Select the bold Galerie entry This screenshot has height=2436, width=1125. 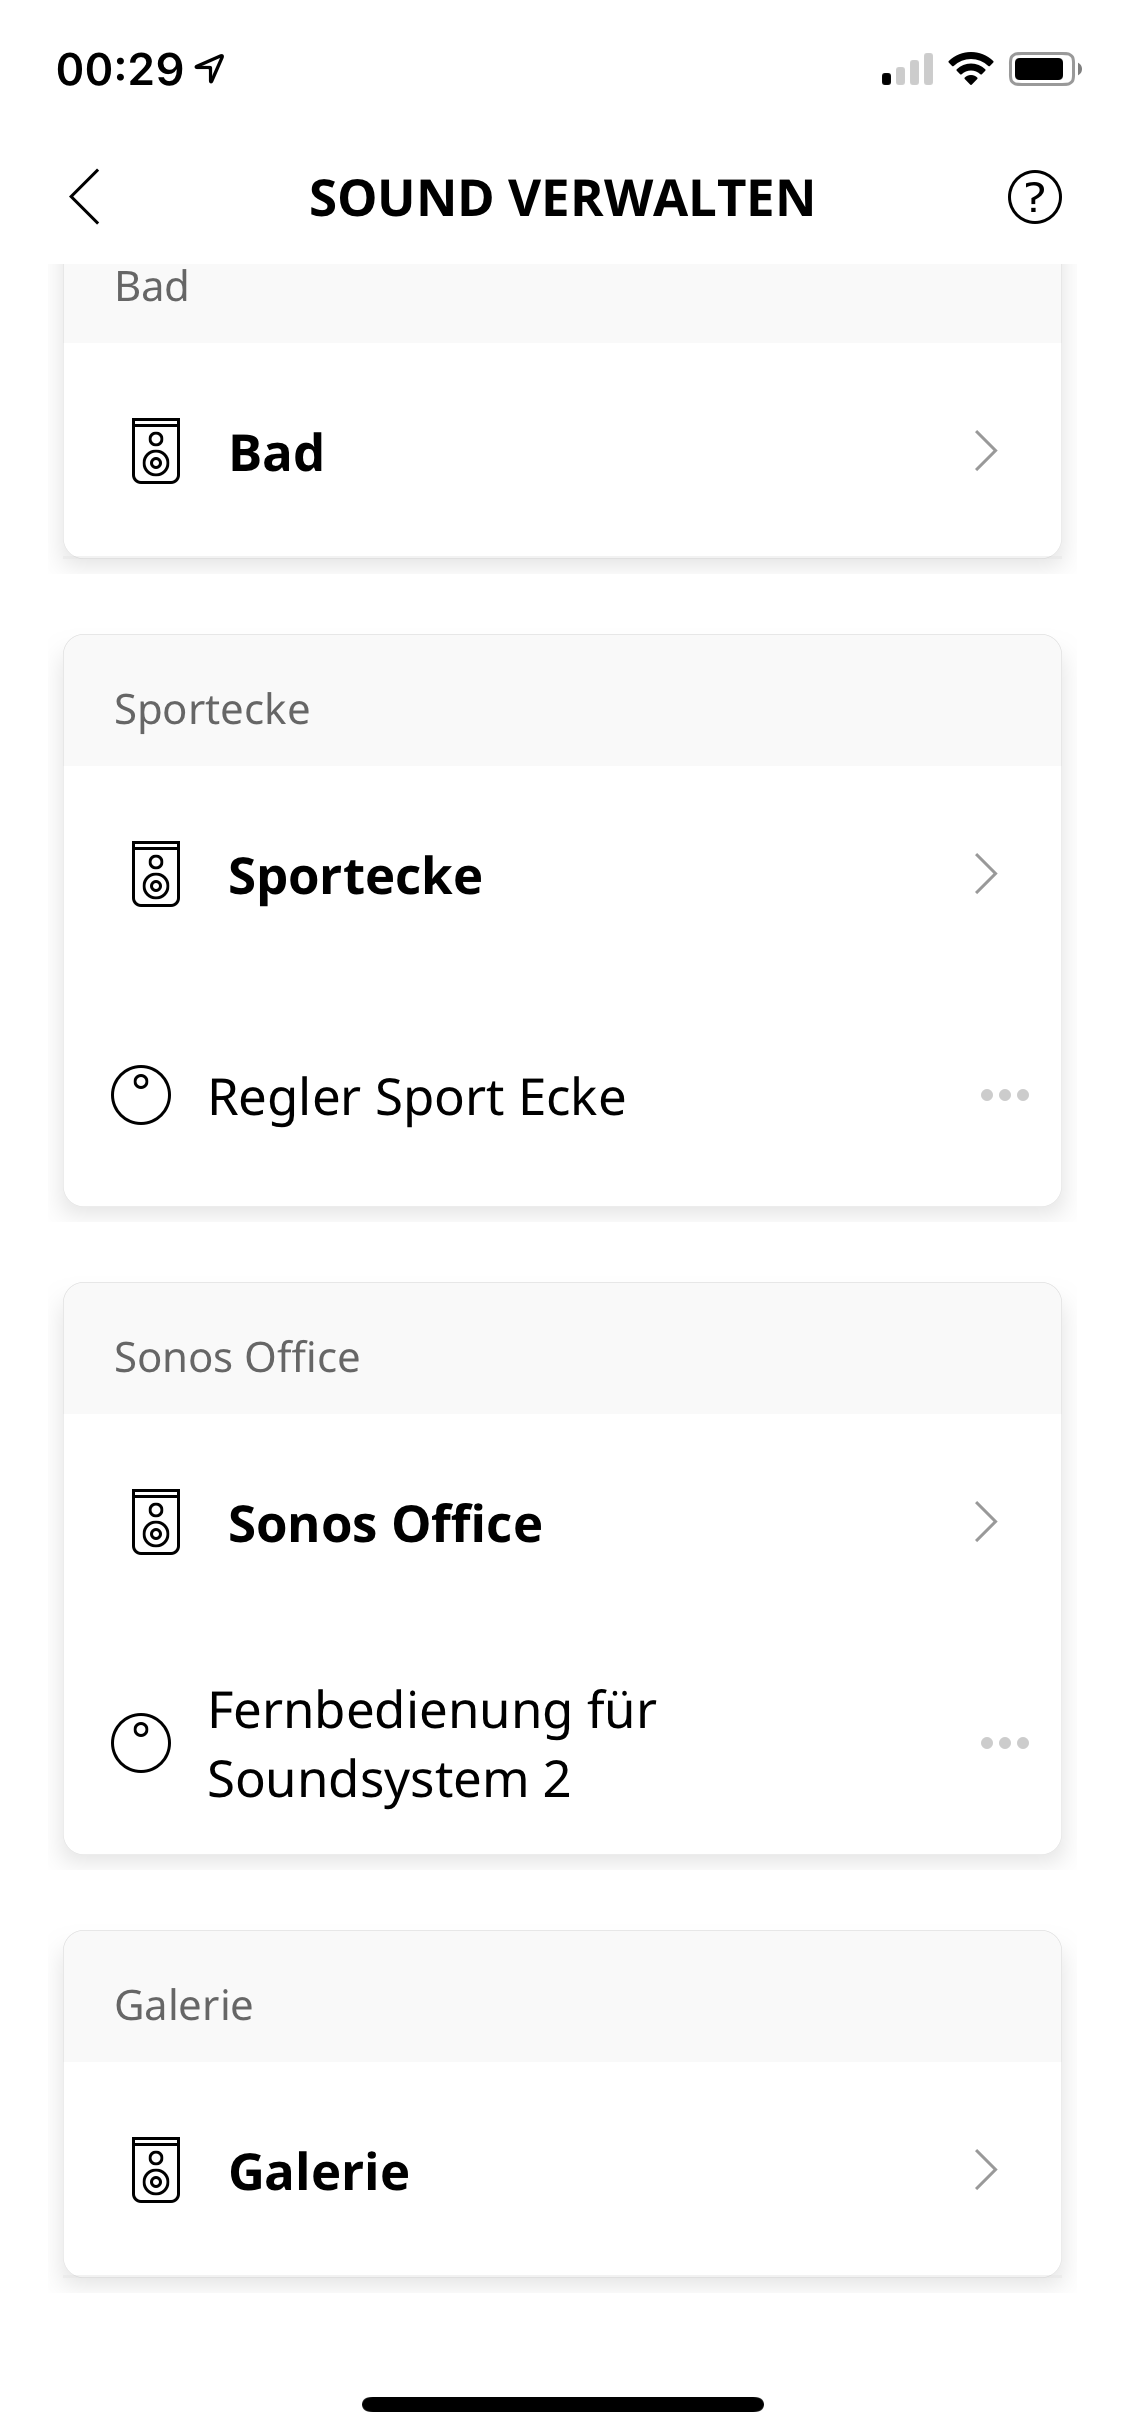(x=319, y=2172)
